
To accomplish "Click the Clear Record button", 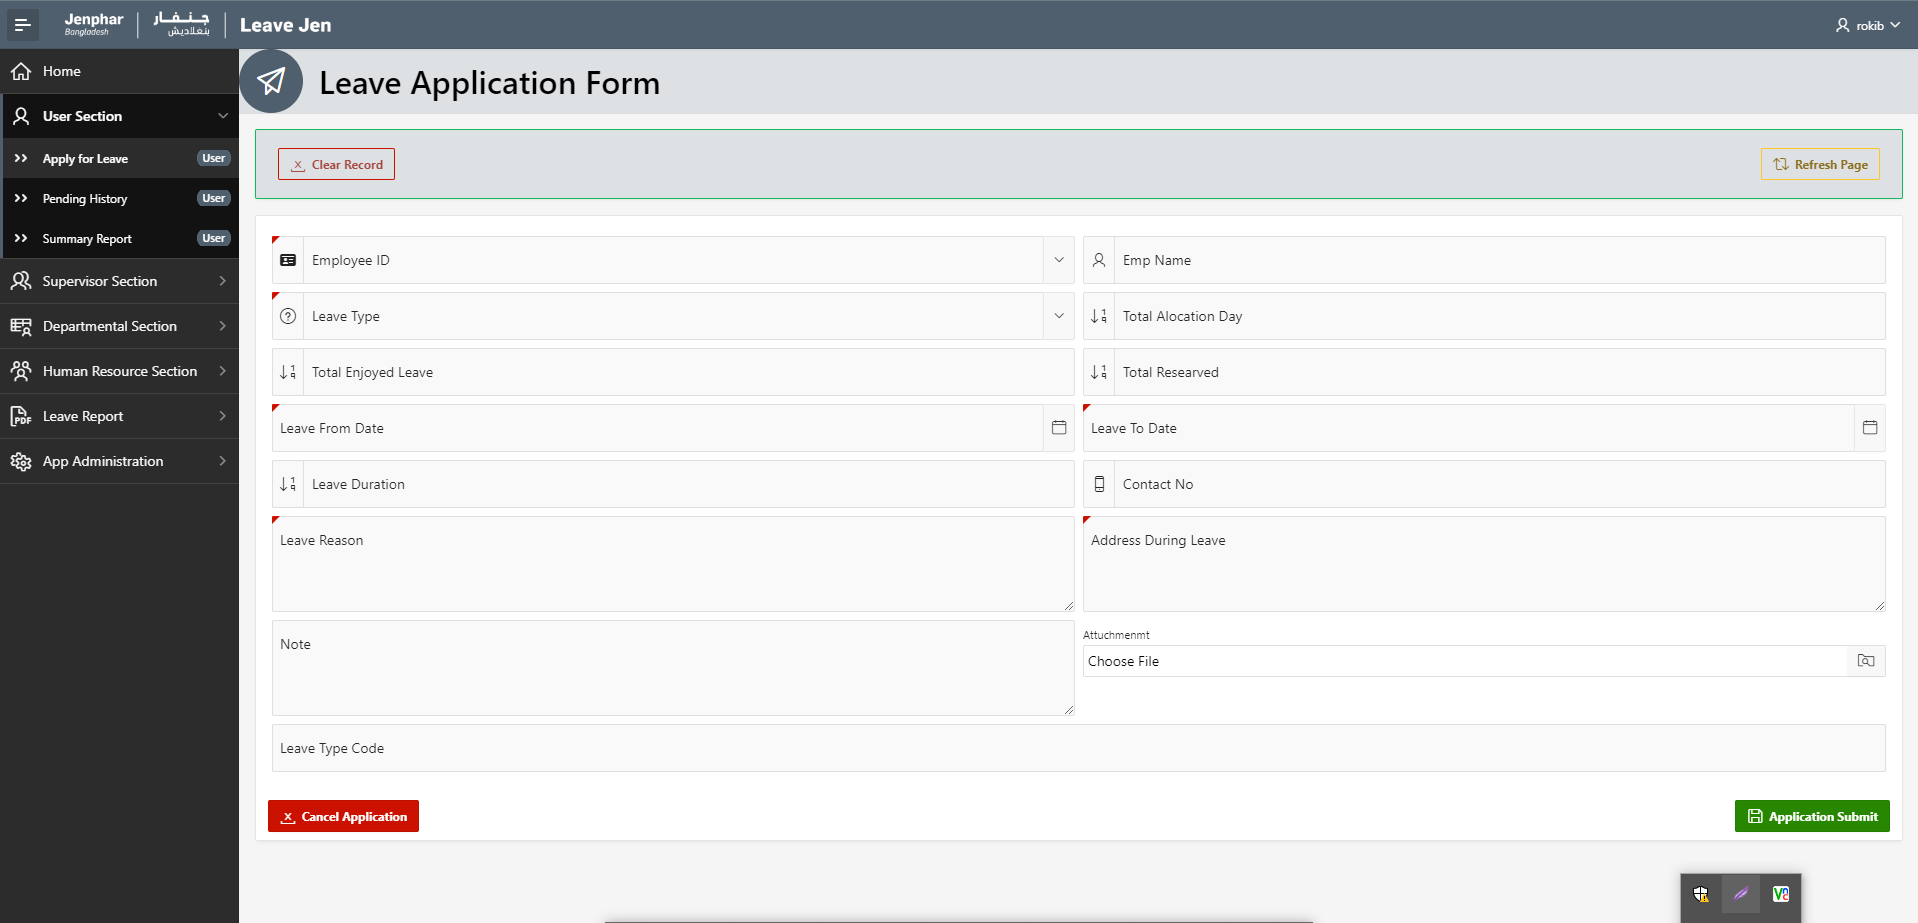I will pos(336,164).
